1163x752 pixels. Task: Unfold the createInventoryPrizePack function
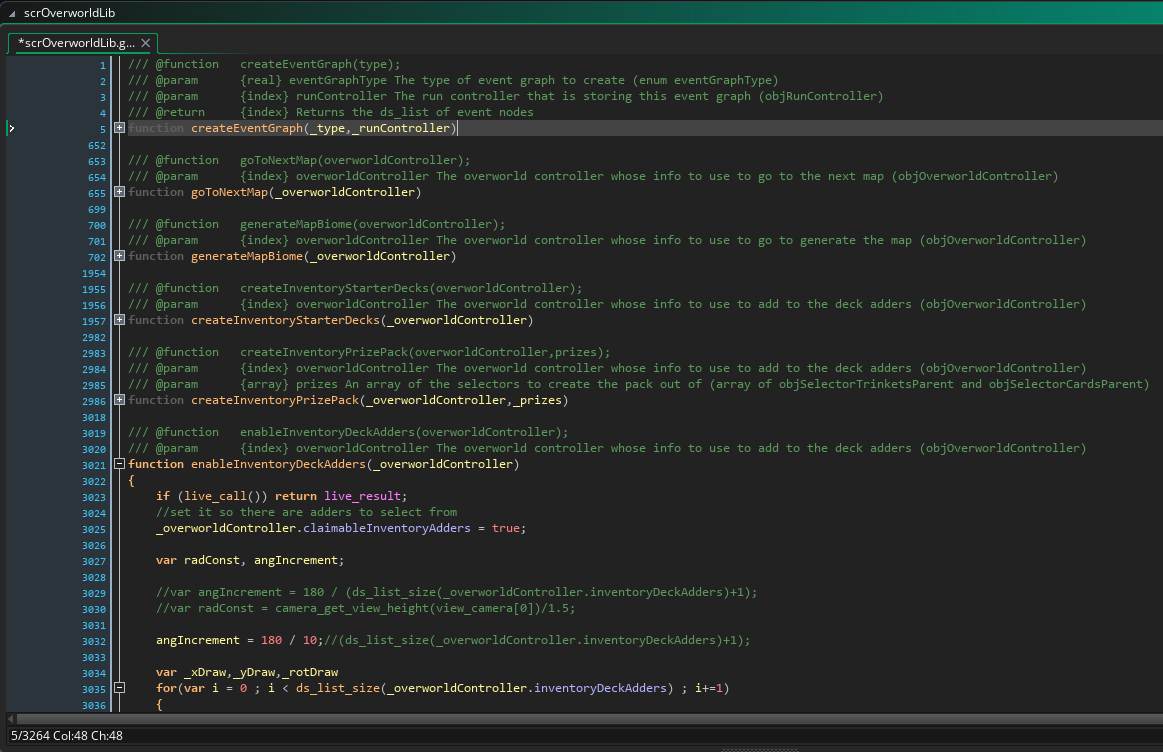click(120, 400)
